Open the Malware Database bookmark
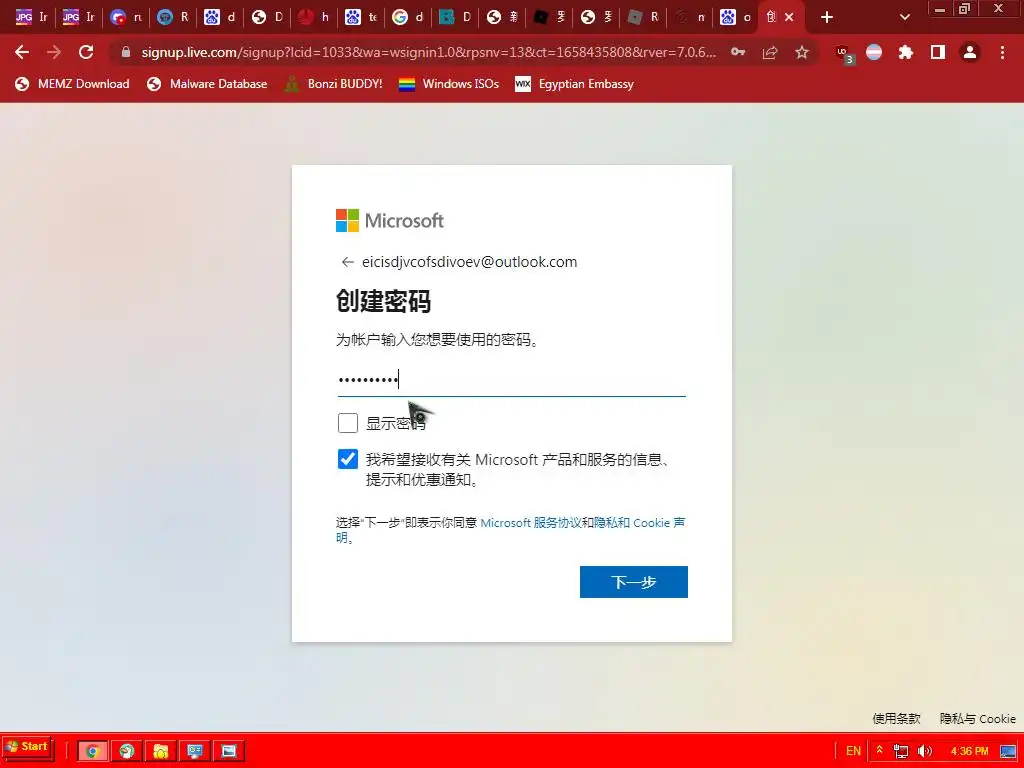The image size is (1024, 768). (207, 84)
